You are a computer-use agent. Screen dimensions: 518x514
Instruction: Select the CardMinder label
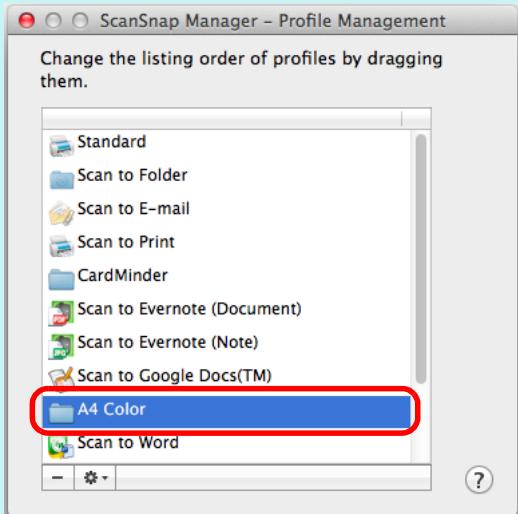[x=122, y=275]
